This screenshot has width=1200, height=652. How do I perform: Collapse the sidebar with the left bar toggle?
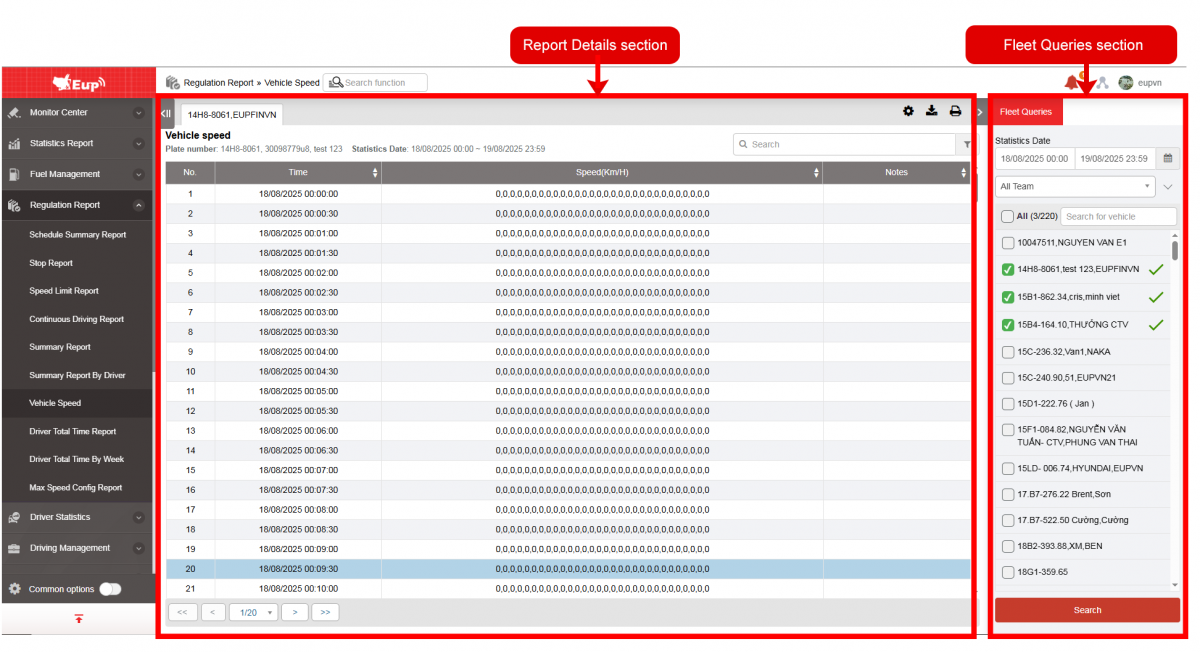pos(166,113)
